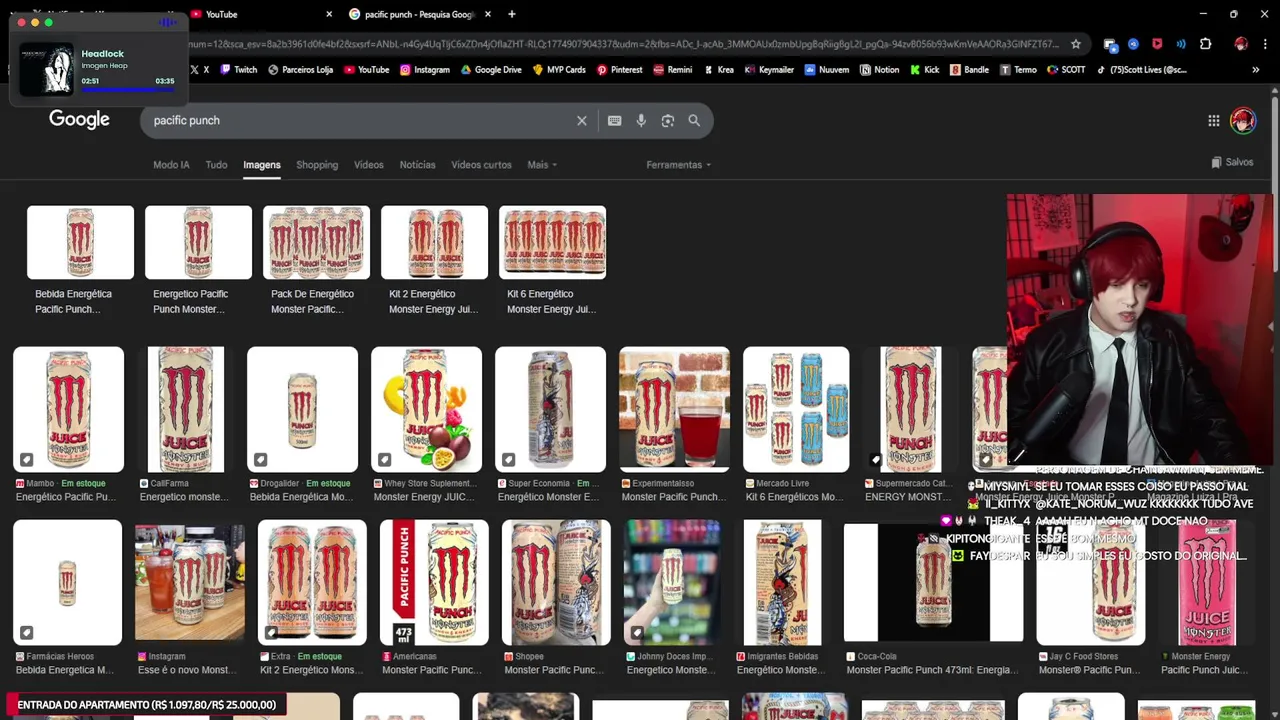
Task: Open the MYP Cards bookmark
Action: coord(559,70)
